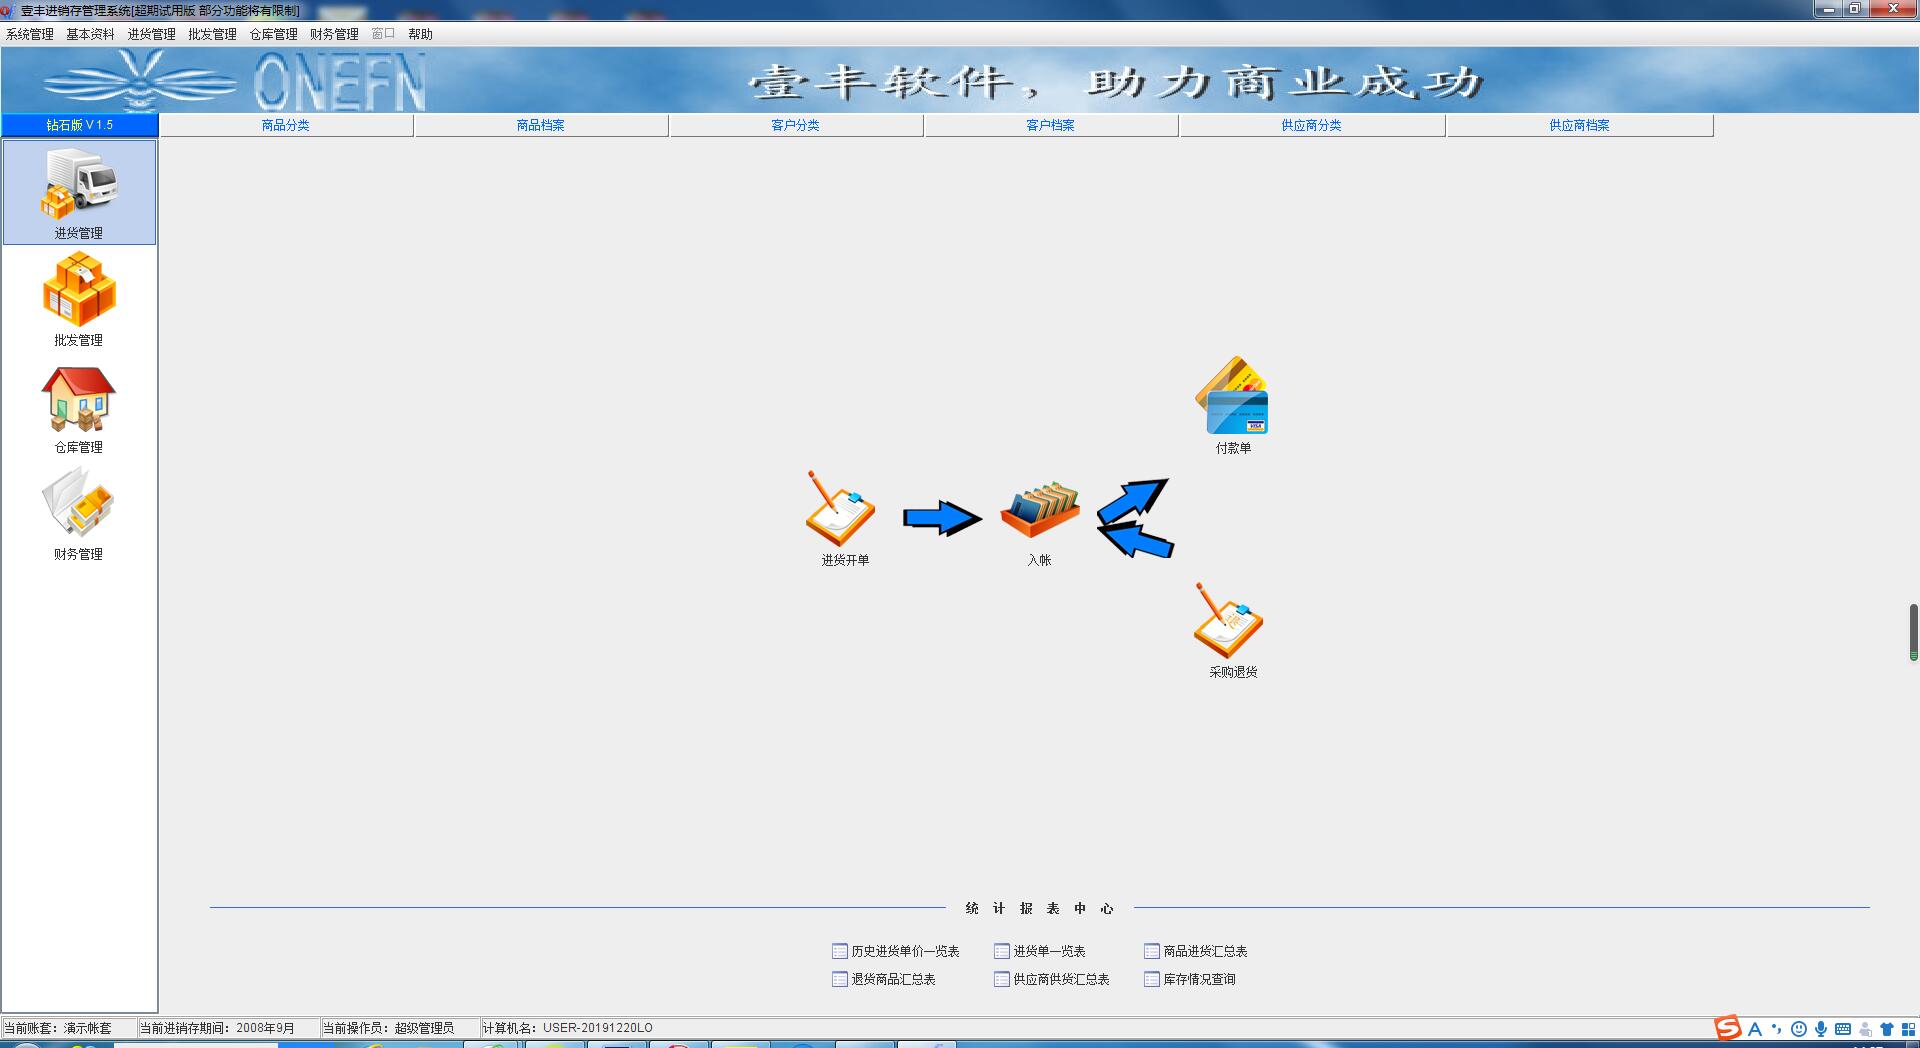Image resolution: width=1920 pixels, height=1048 pixels.
Task: Open the 仓库管理 menu in menu bar
Action: click(x=274, y=34)
